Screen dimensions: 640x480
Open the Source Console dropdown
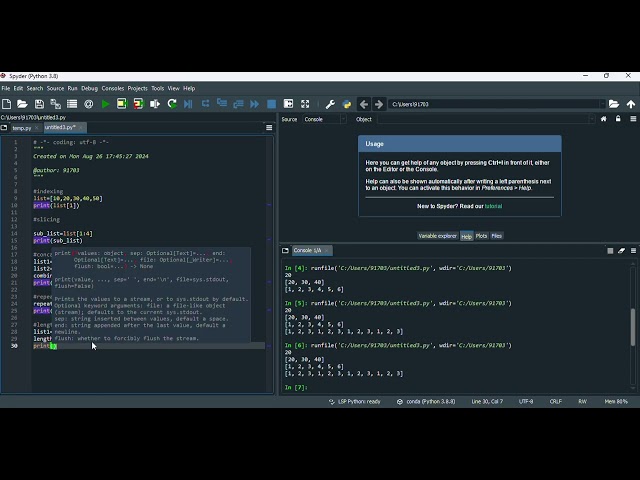click(x=325, y=119)
